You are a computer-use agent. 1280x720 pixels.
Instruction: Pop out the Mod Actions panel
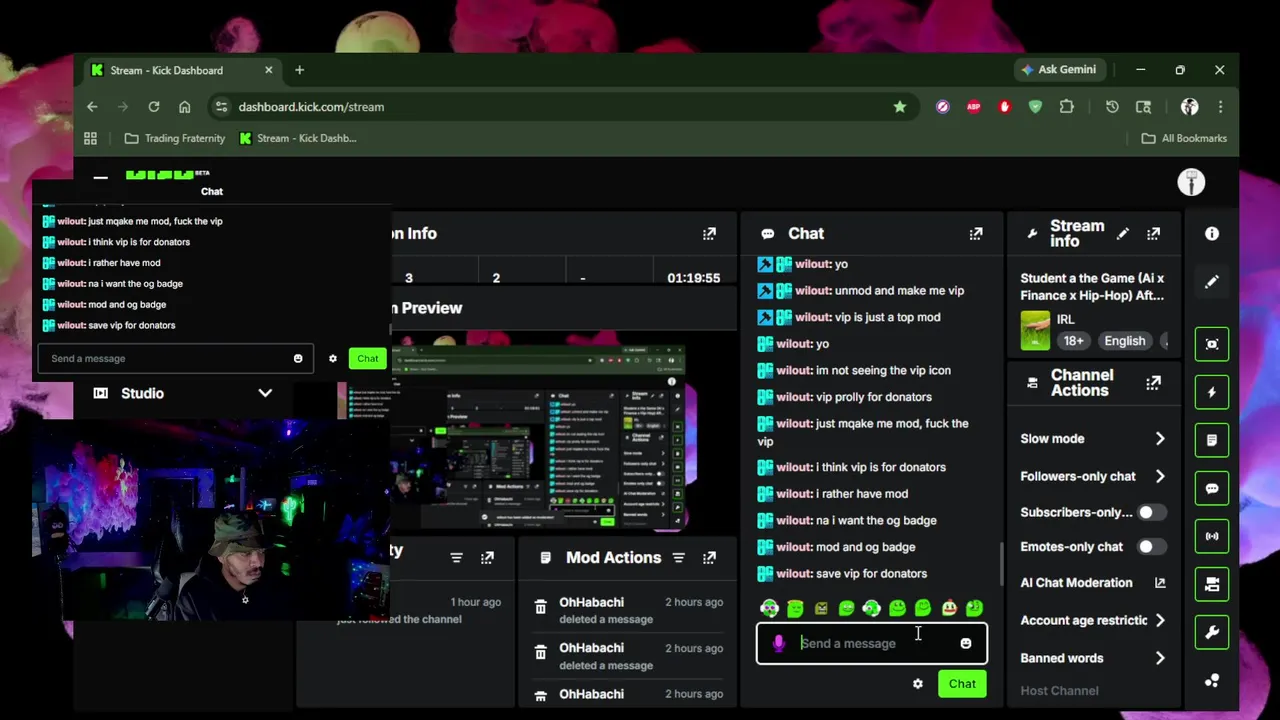pos(709,558)
